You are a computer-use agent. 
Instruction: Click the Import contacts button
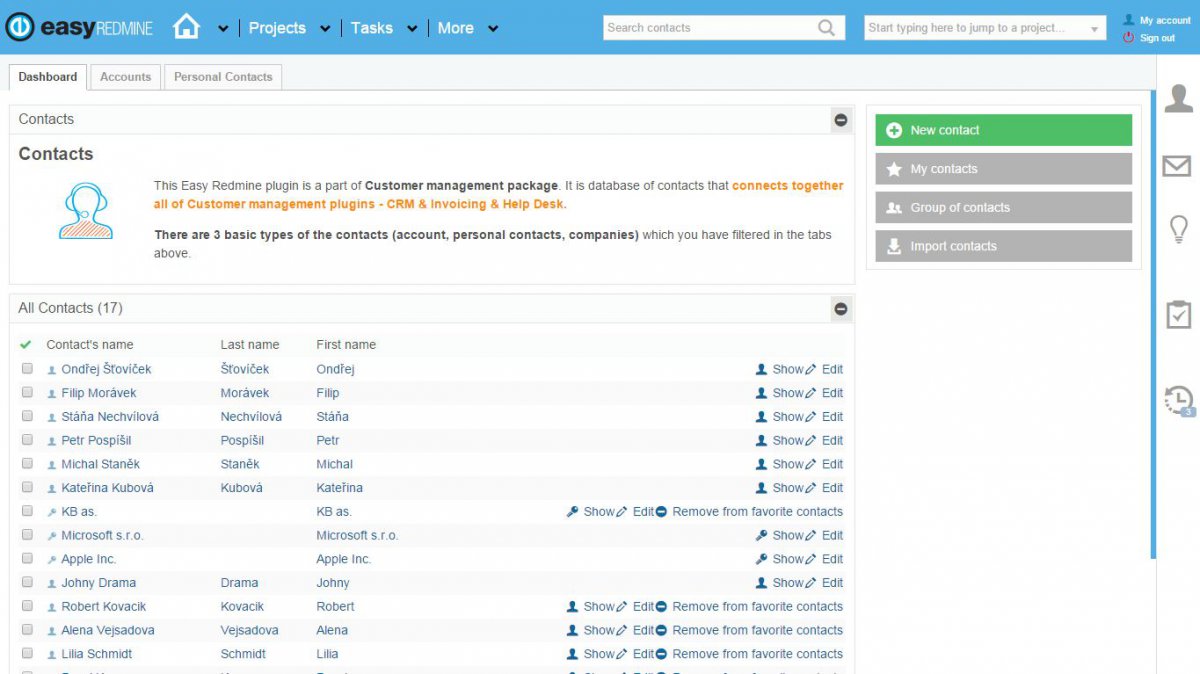(1003, 246)
